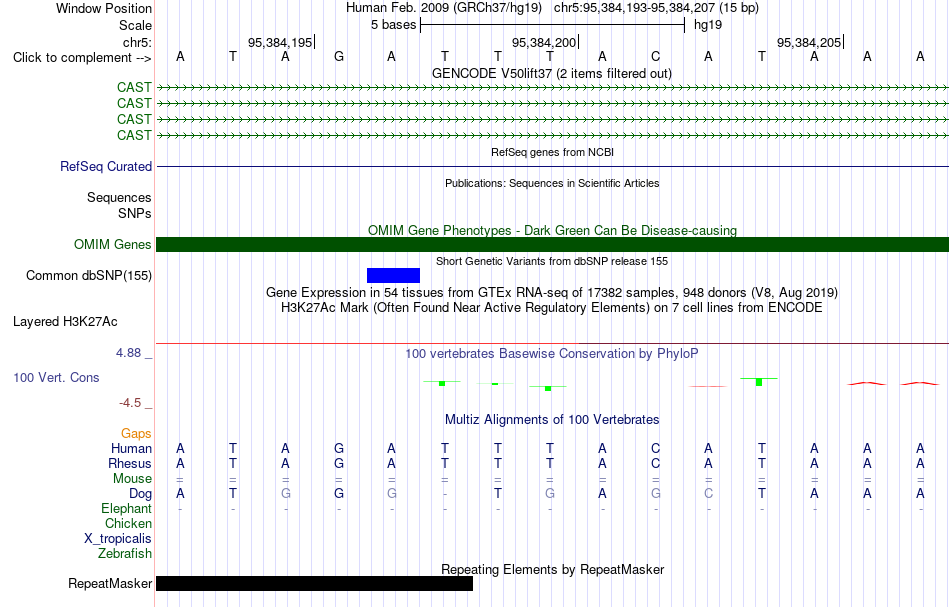The width and height of the screenshot is (950, 607).
Task: Click the X_tropicalis species row label
Action: 118,539
